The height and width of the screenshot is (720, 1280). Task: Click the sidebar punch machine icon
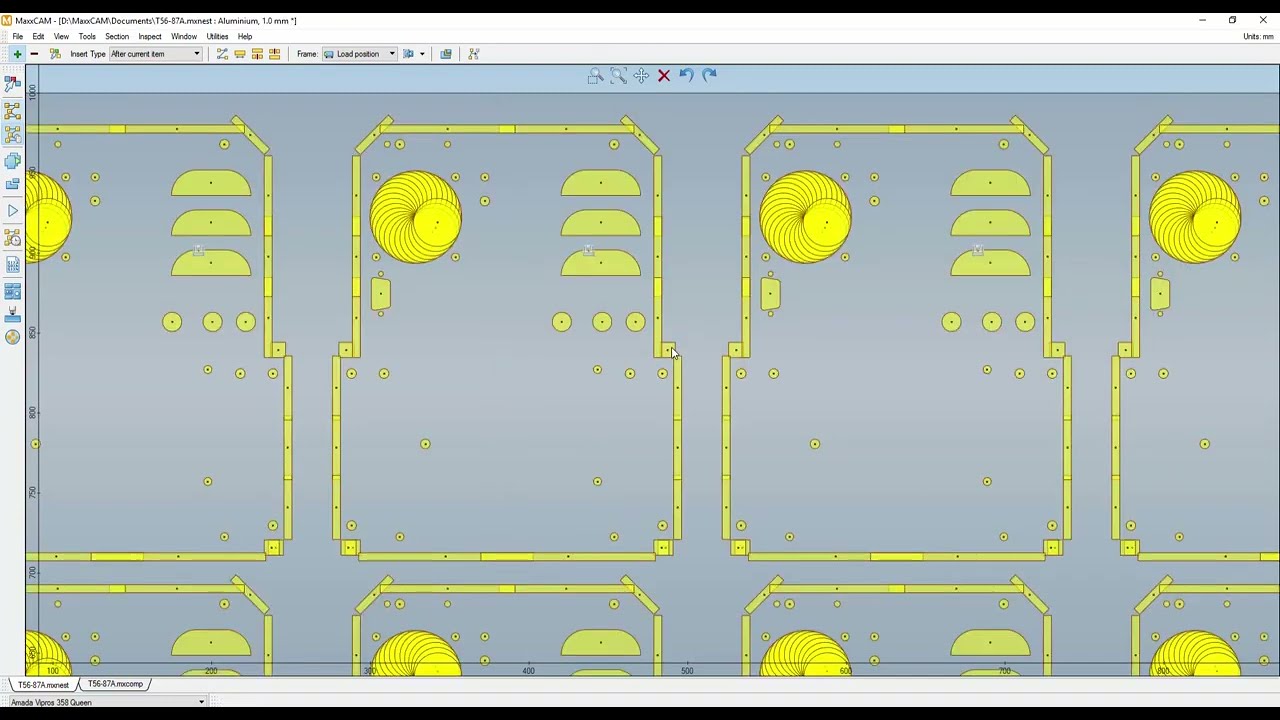point(12,315)
